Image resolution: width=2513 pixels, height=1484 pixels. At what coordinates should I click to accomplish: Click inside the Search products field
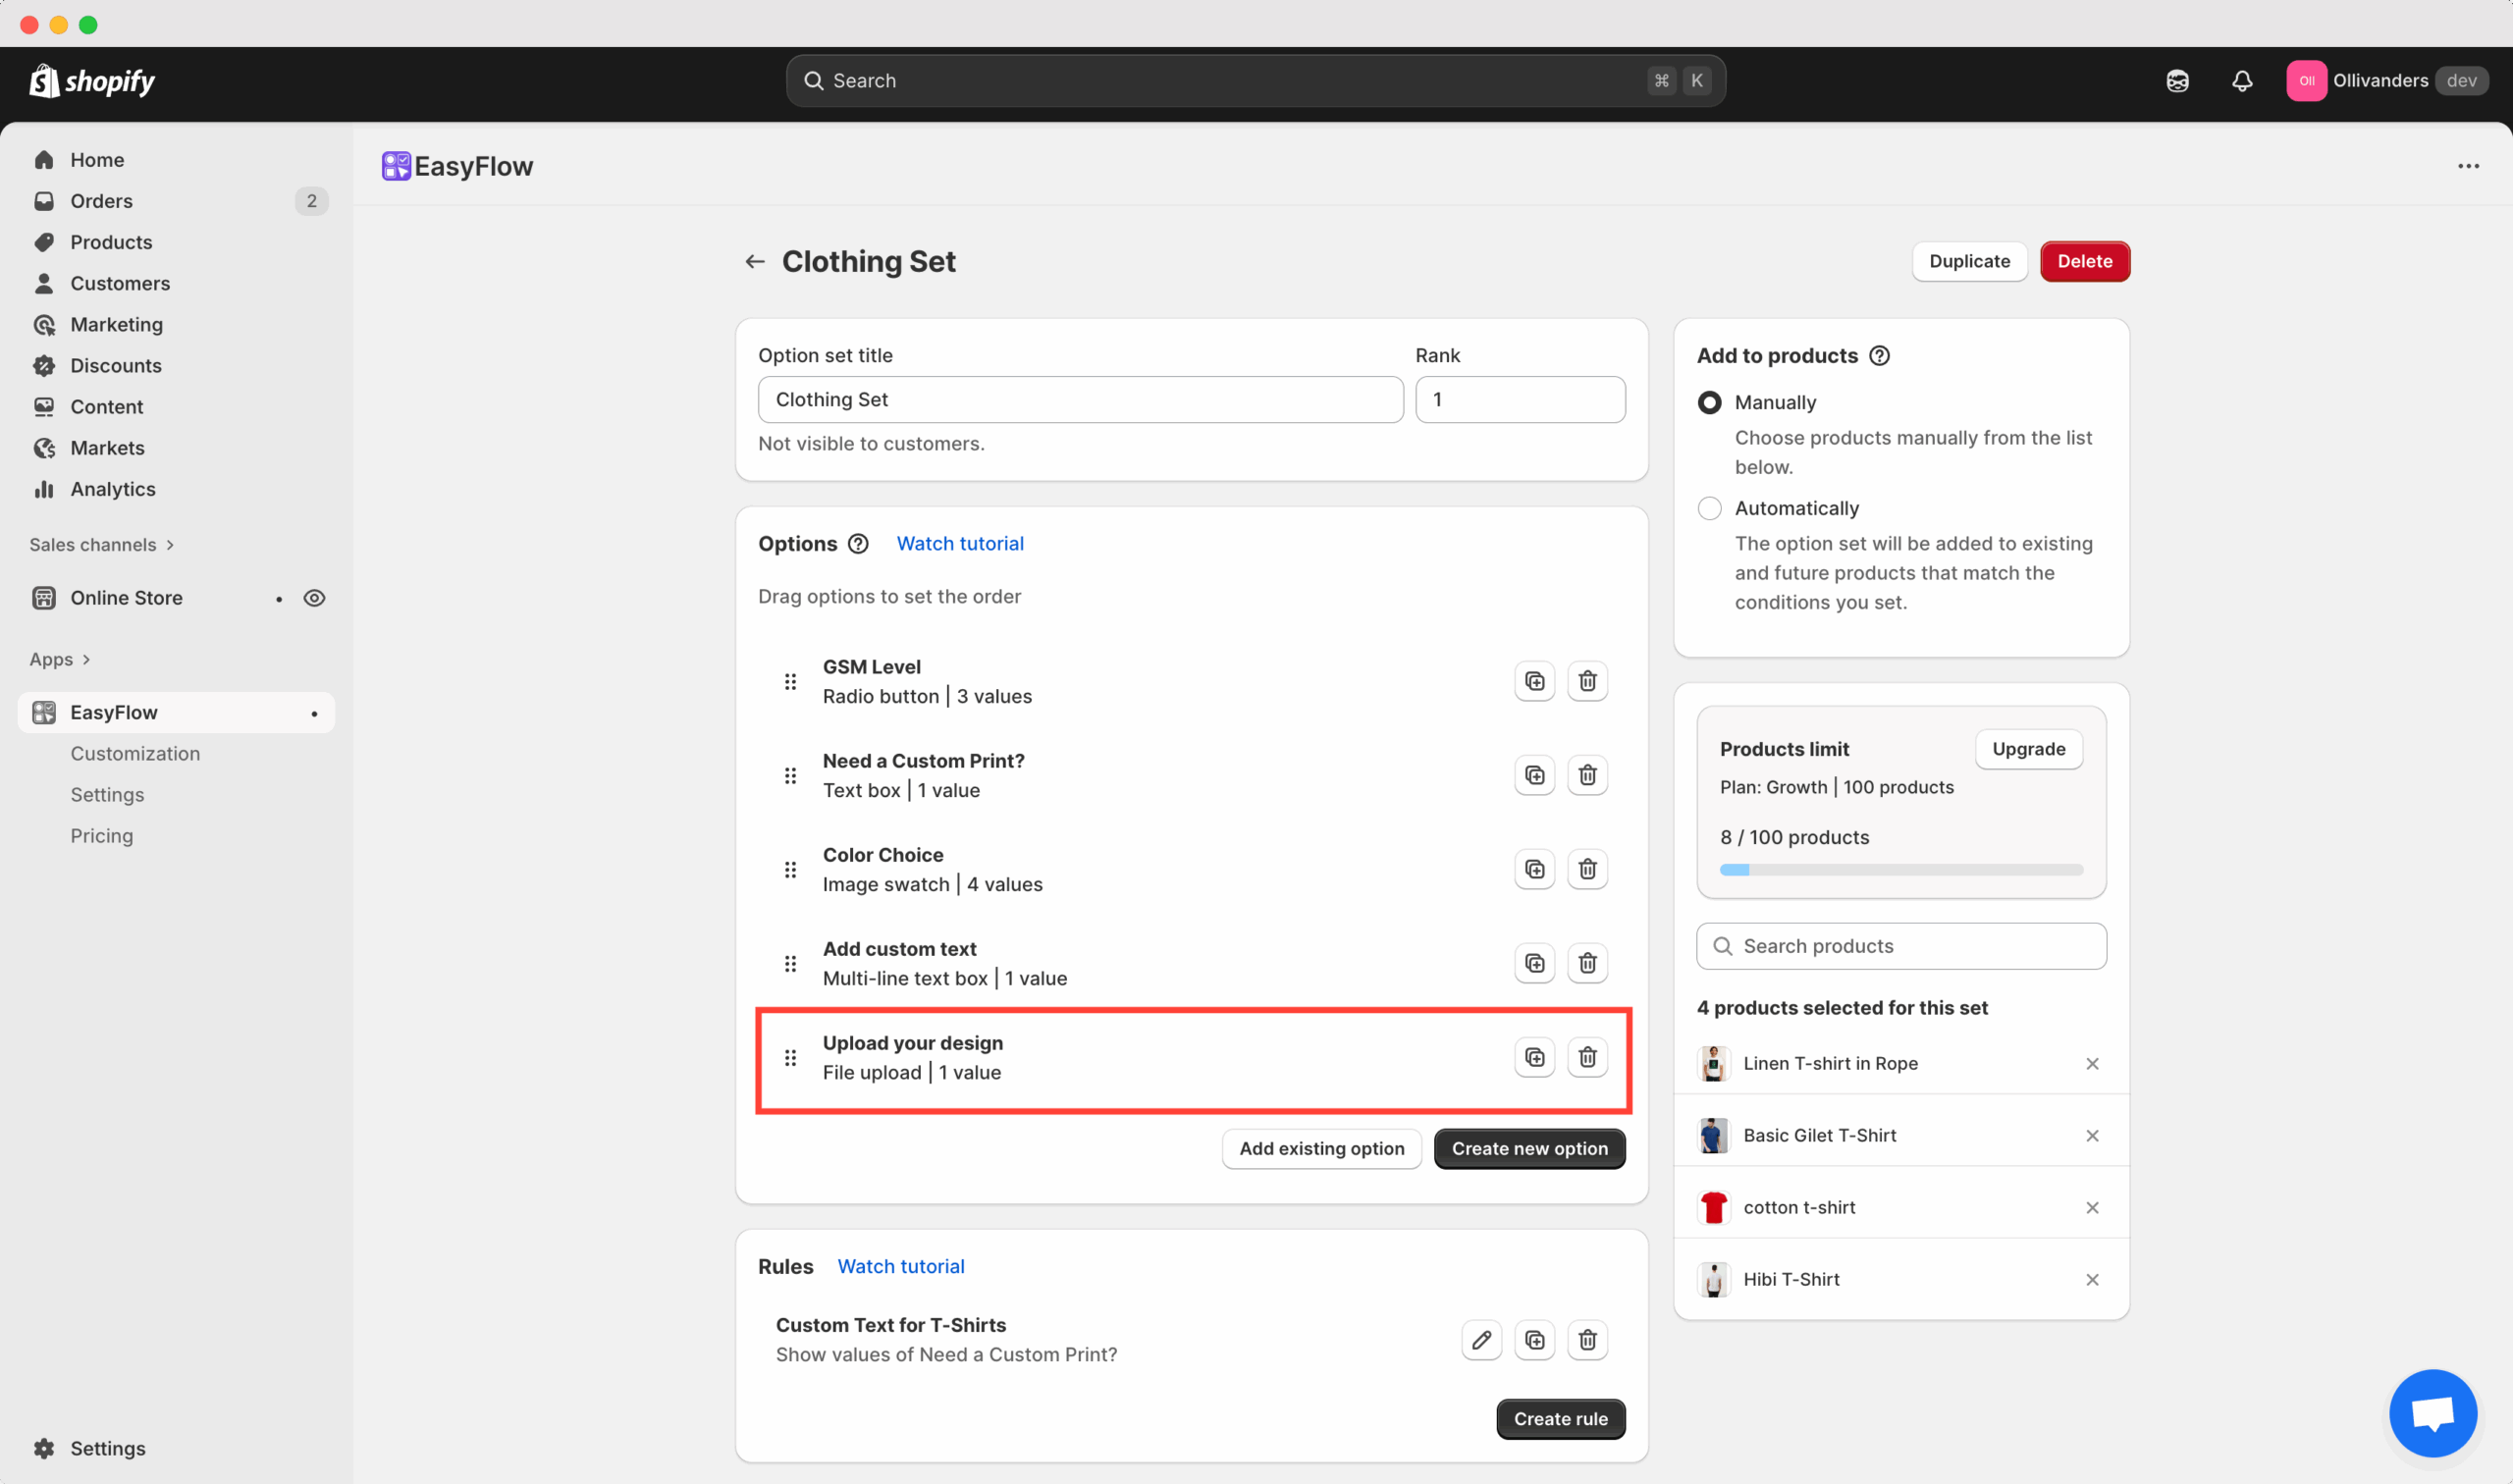point(1900,946)
